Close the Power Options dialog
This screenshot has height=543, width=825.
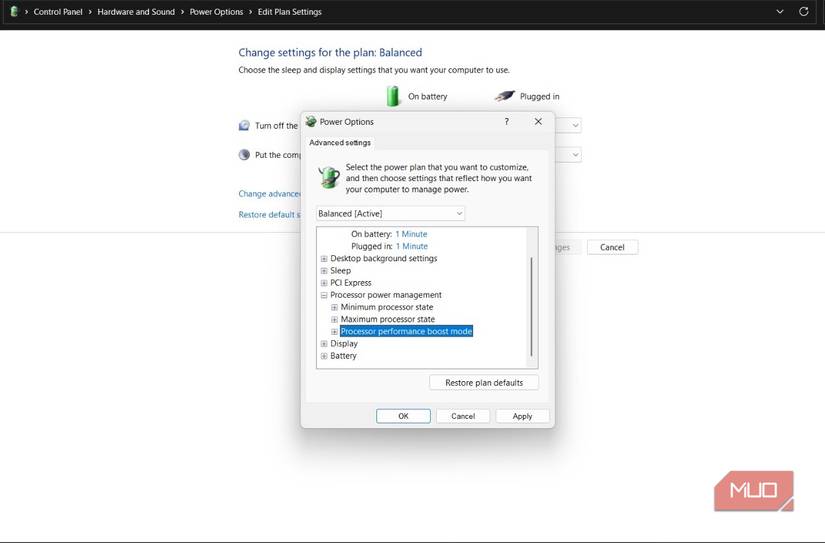tap(538, 122)
